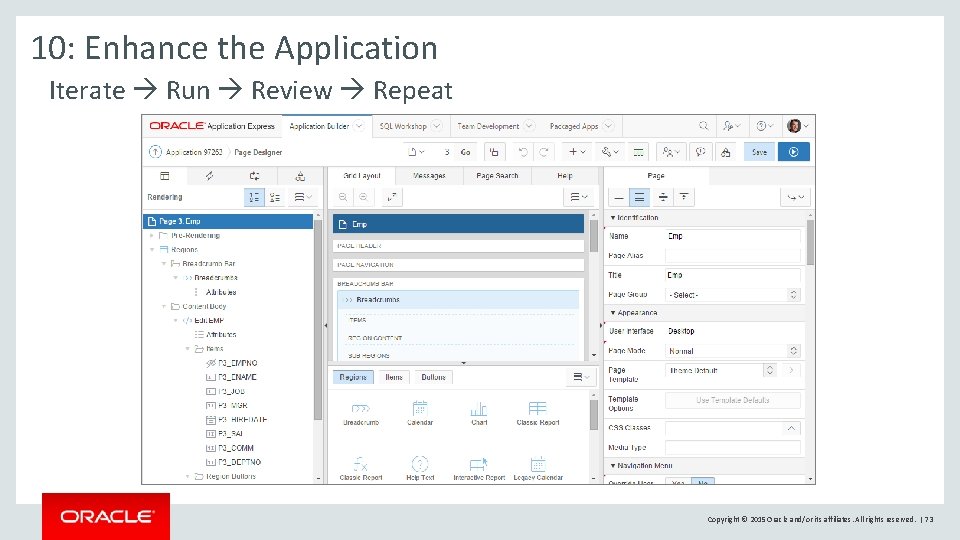Collapse the Content Body tree node

click(163, 306)
